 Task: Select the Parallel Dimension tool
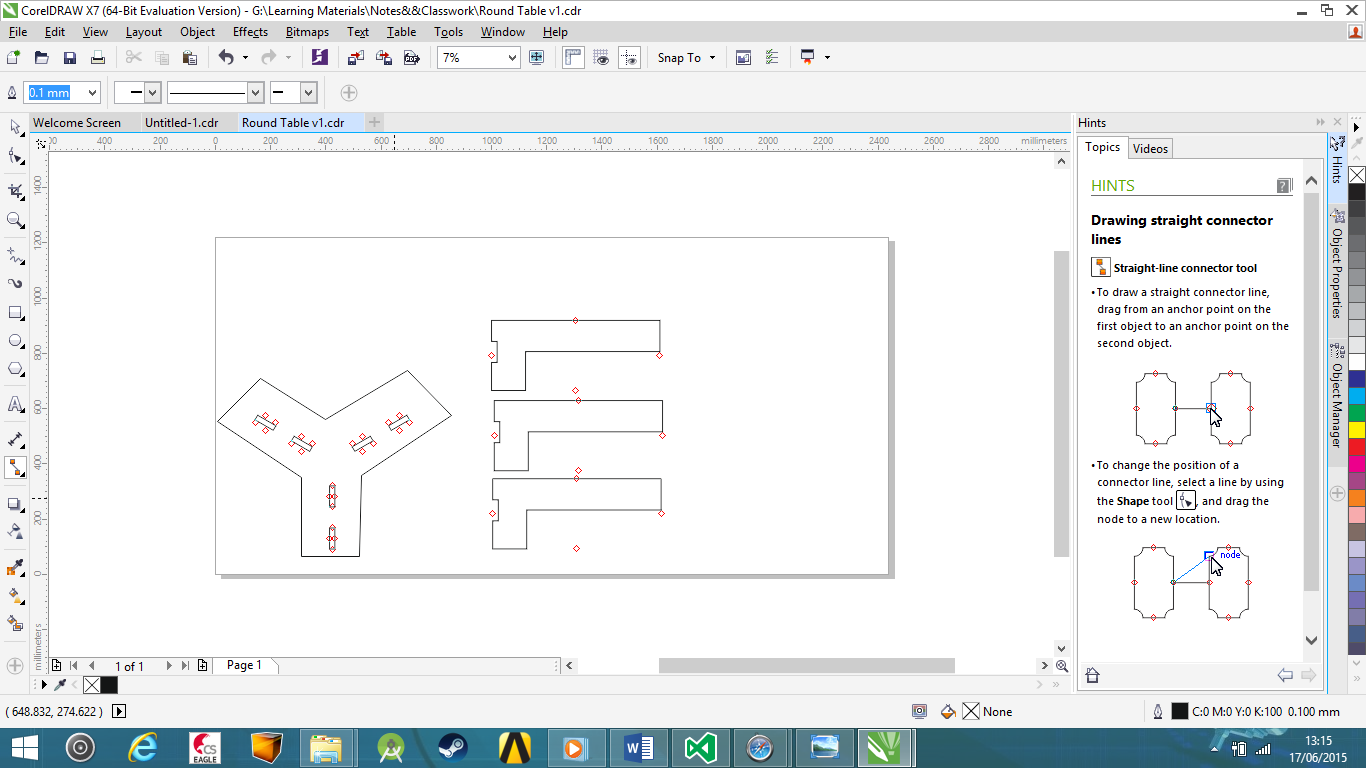pyautogui.click(x=15, y=439)
